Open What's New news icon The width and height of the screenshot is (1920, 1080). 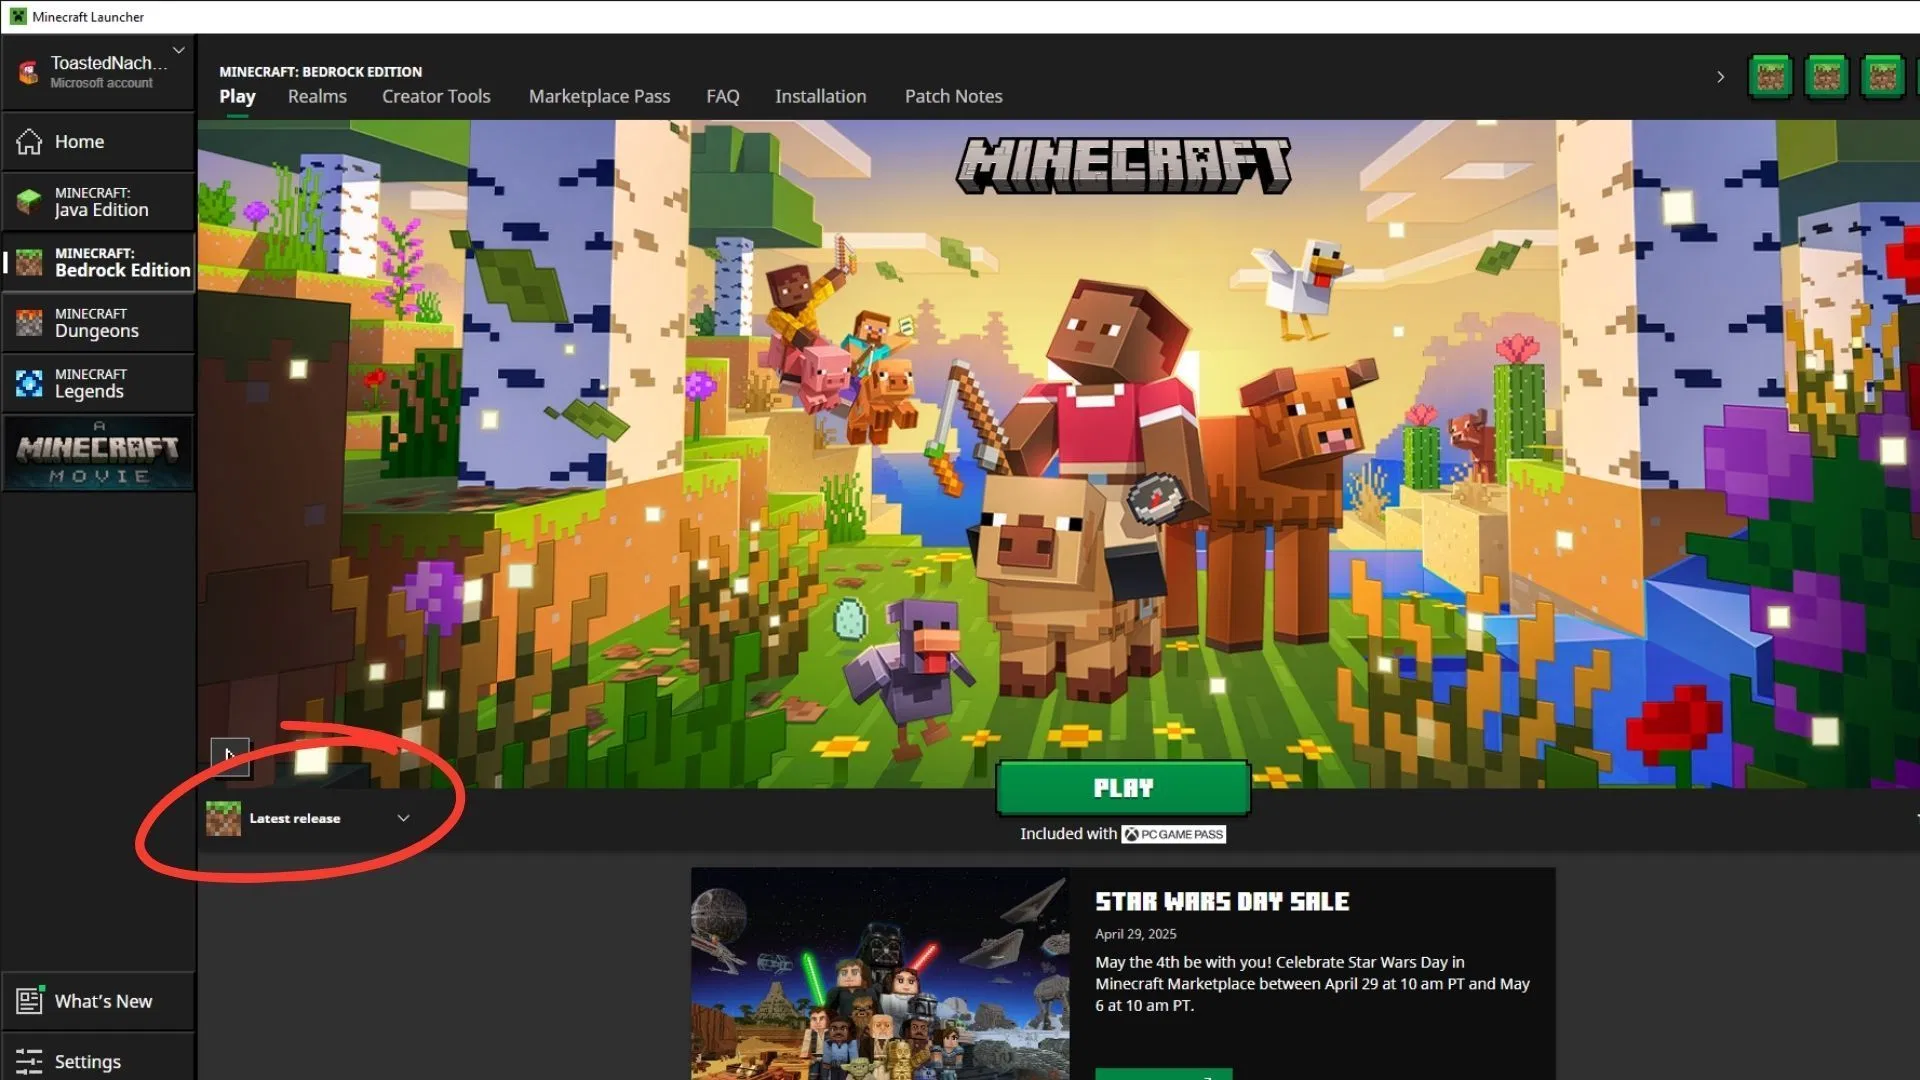coord(29,1001)
